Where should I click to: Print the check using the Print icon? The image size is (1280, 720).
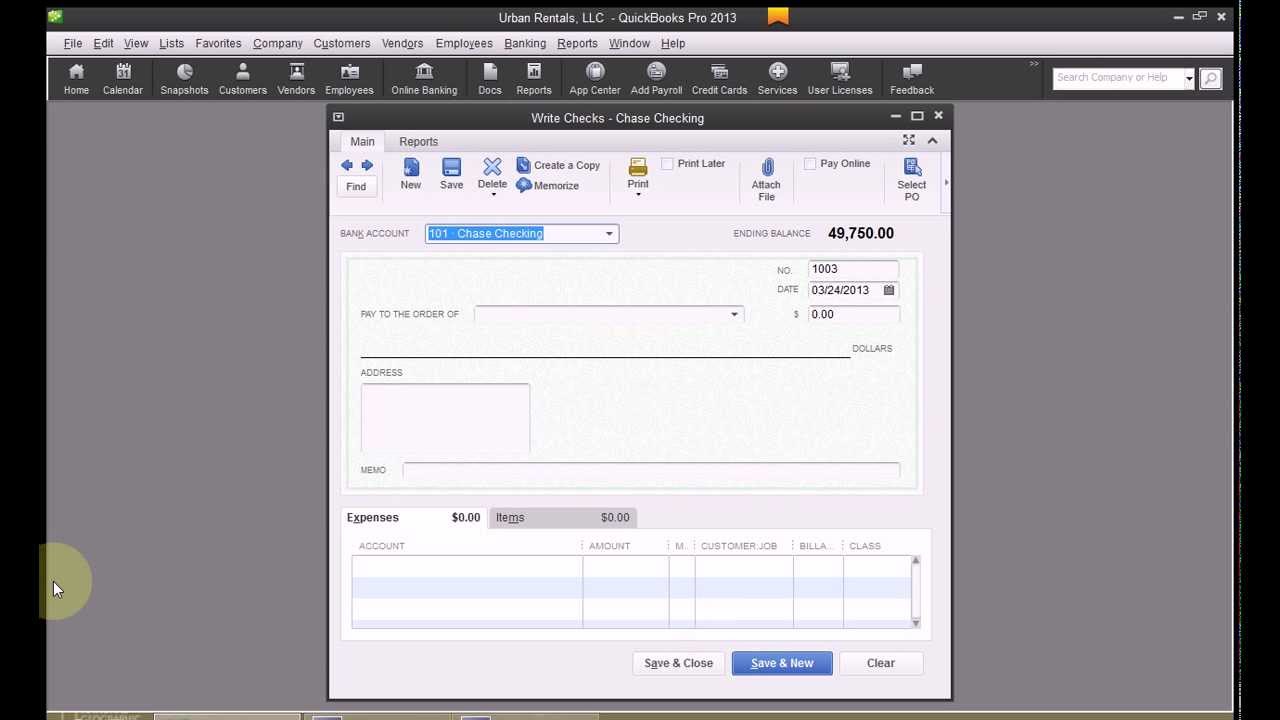638,173
